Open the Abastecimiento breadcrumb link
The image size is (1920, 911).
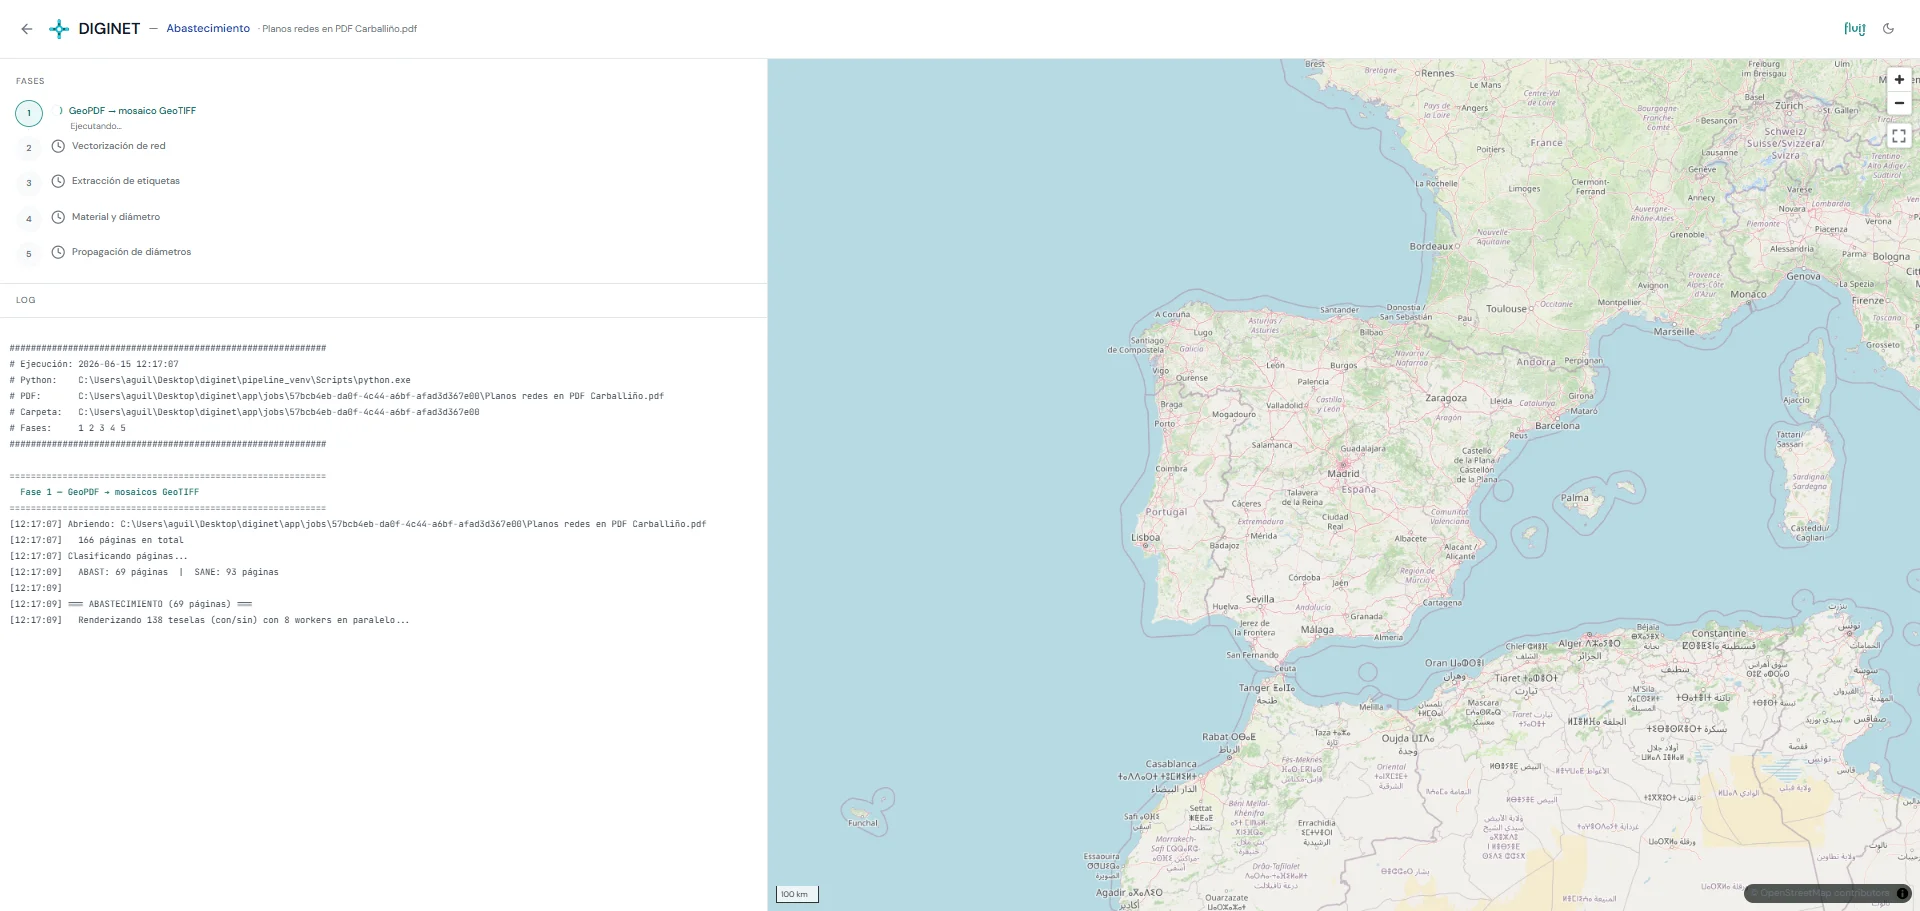tap(208, 29)
